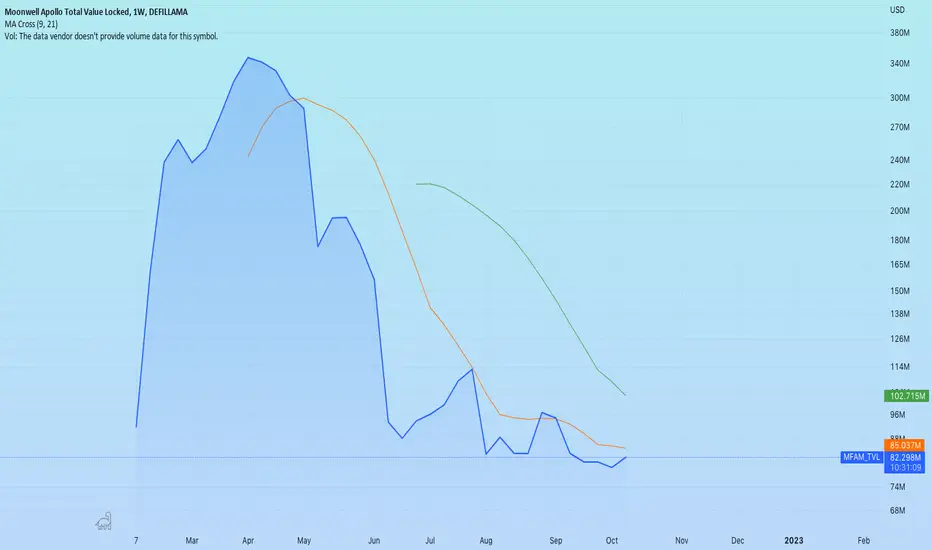Click the 220M price axis label

pos(899,184)
